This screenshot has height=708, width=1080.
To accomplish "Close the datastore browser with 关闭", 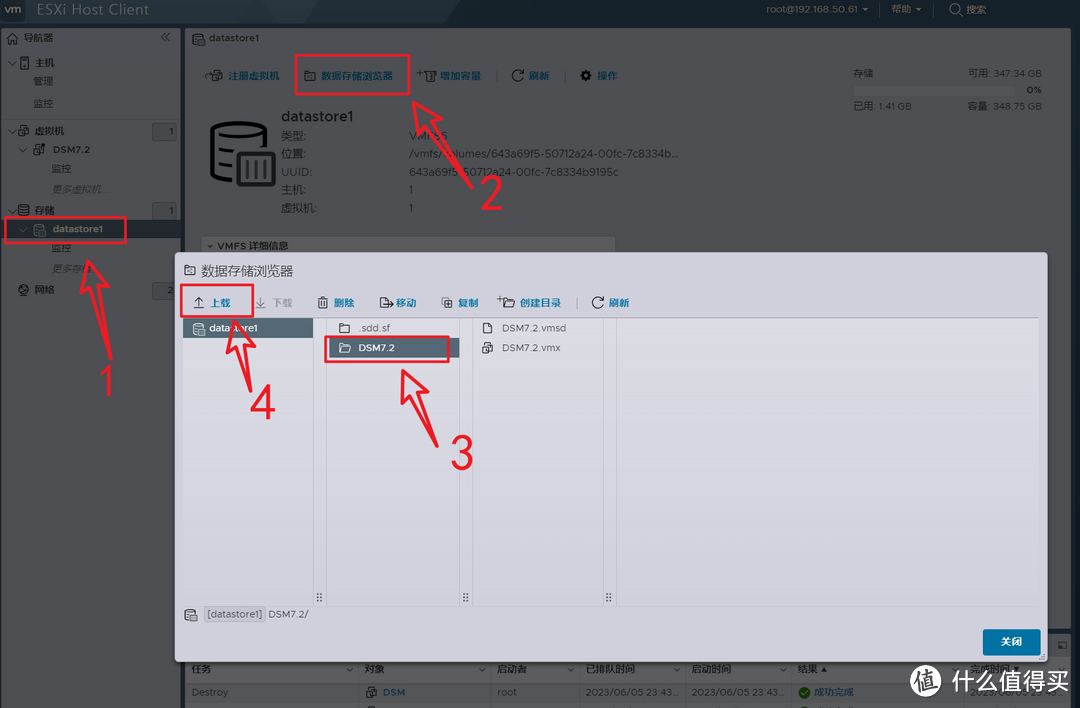I will (1011, 641).
